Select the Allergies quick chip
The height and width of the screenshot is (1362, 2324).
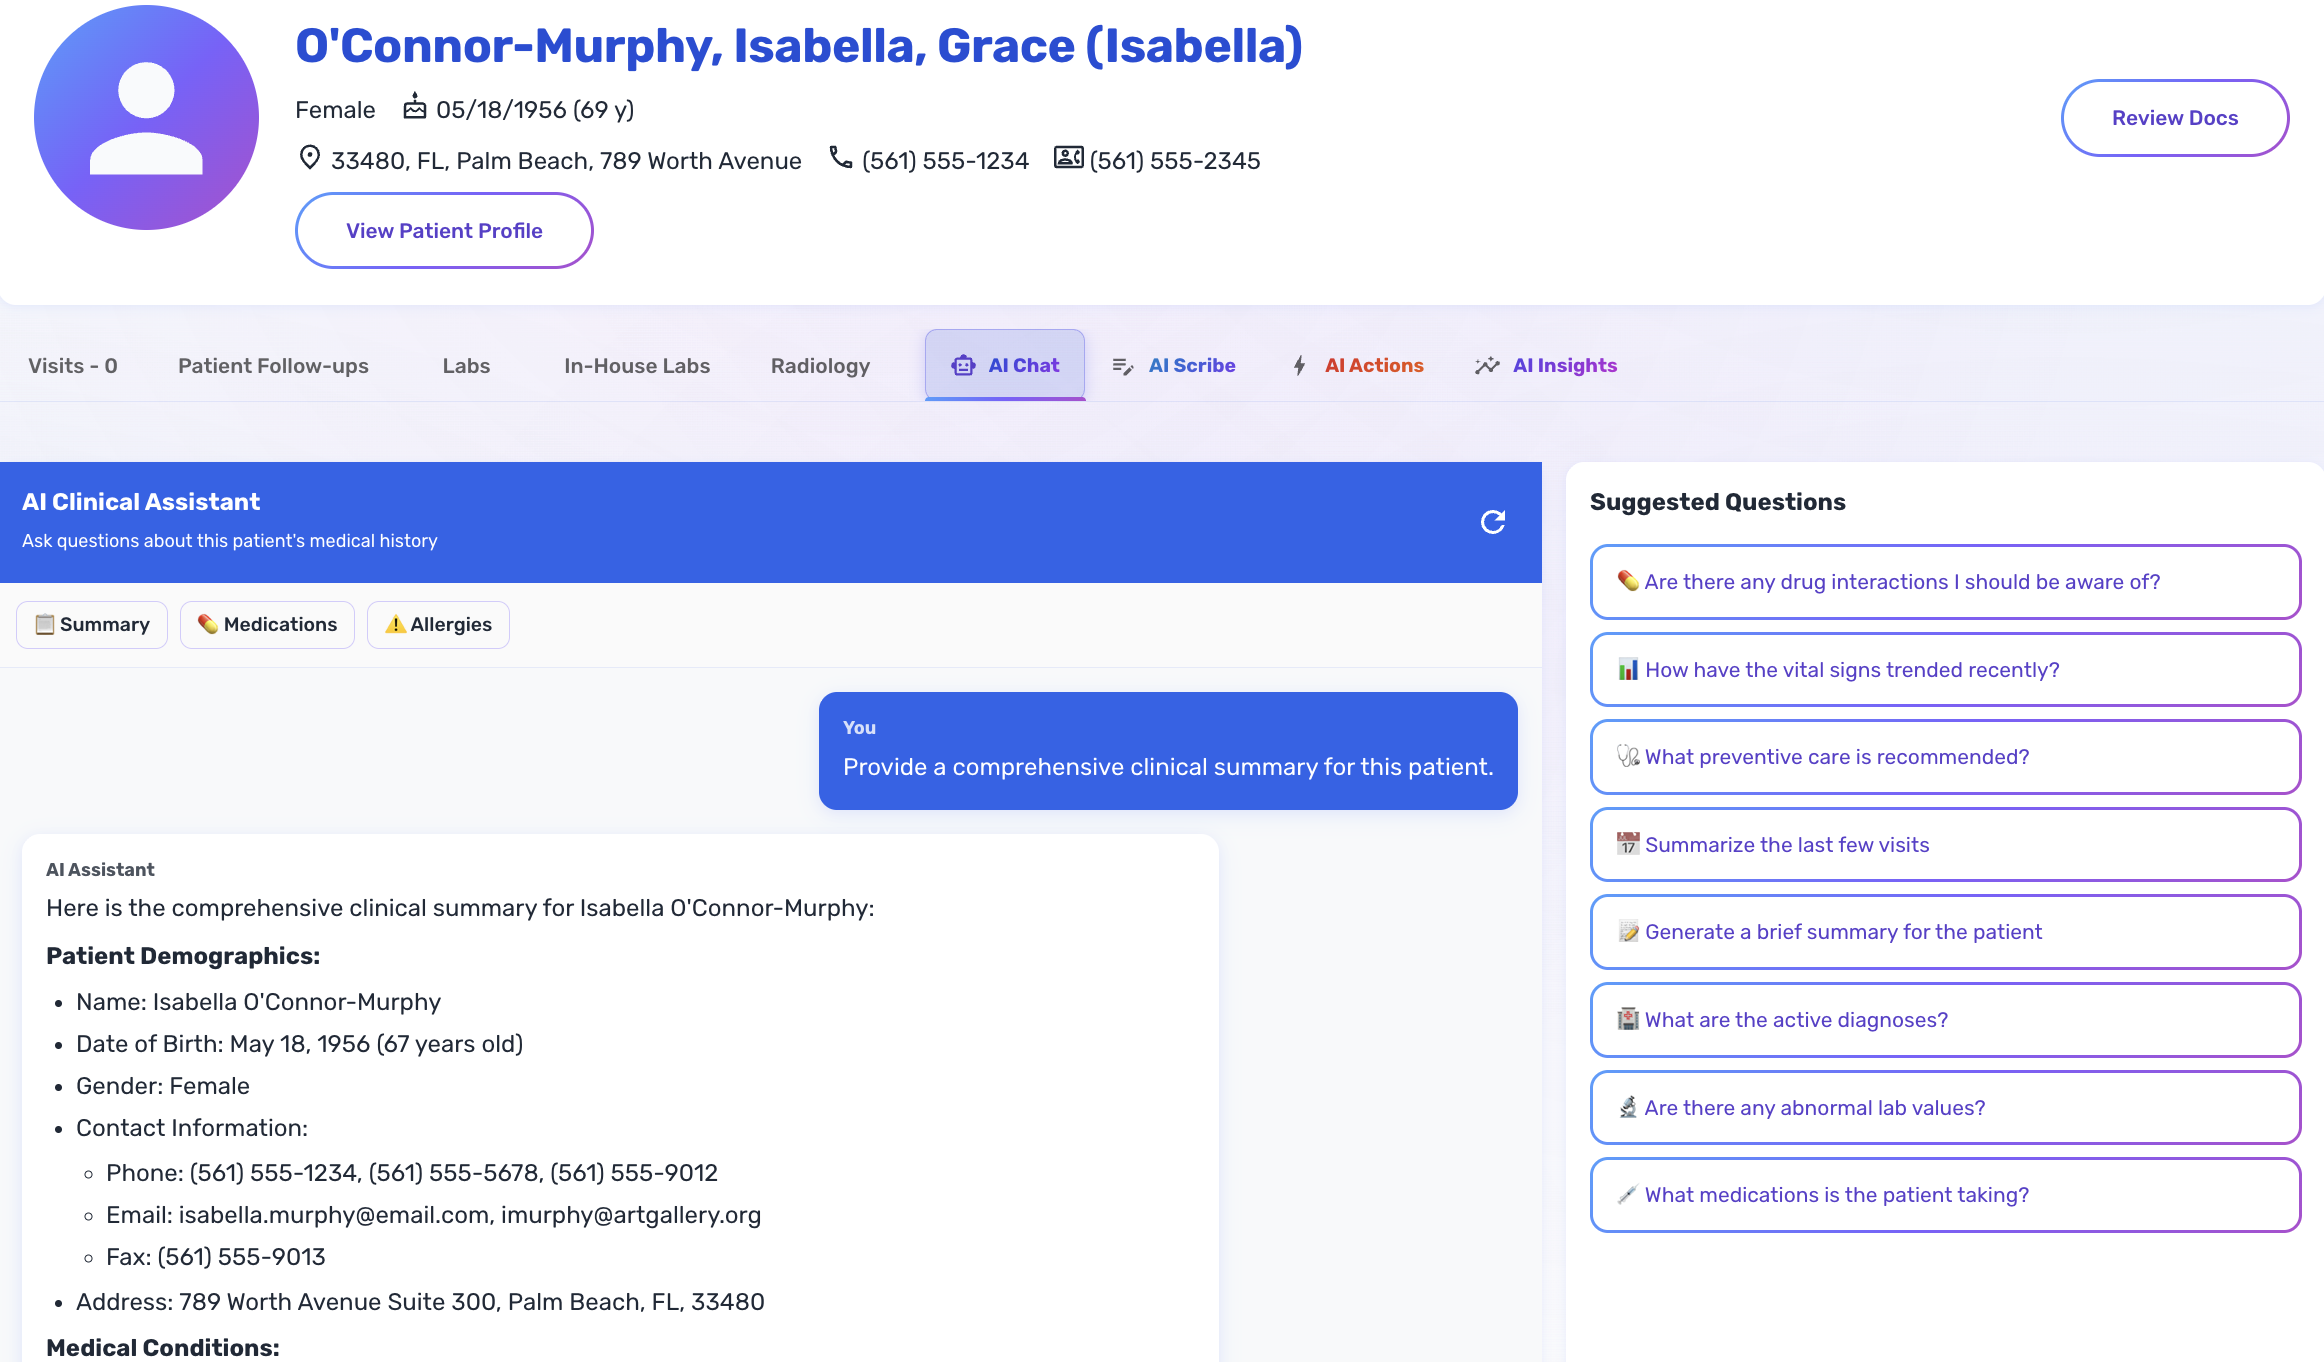[438, 625]
